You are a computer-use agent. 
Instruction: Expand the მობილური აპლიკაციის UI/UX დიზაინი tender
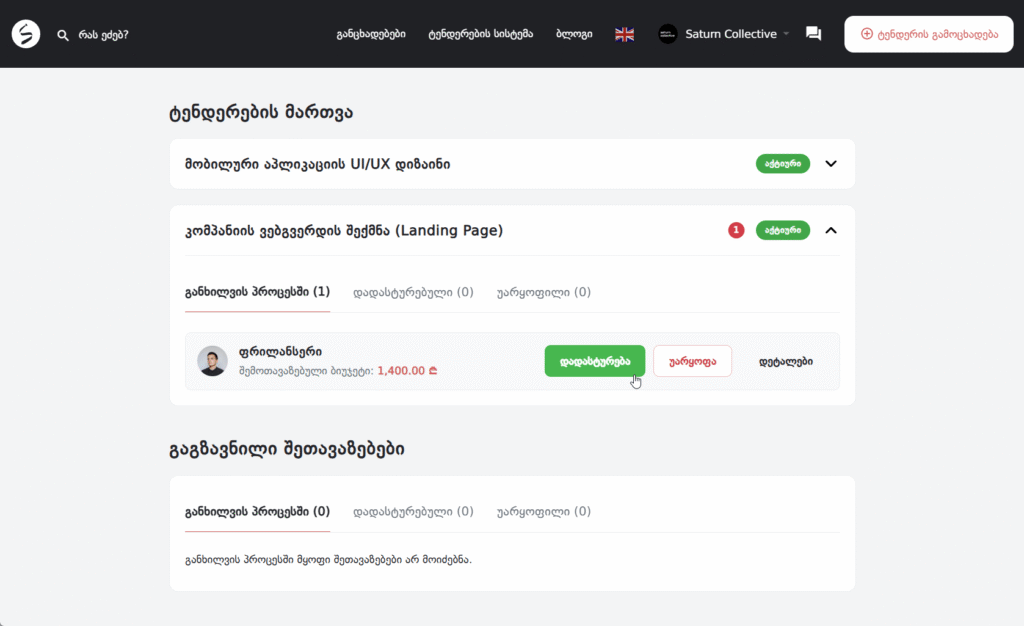(x=830, y=164)
